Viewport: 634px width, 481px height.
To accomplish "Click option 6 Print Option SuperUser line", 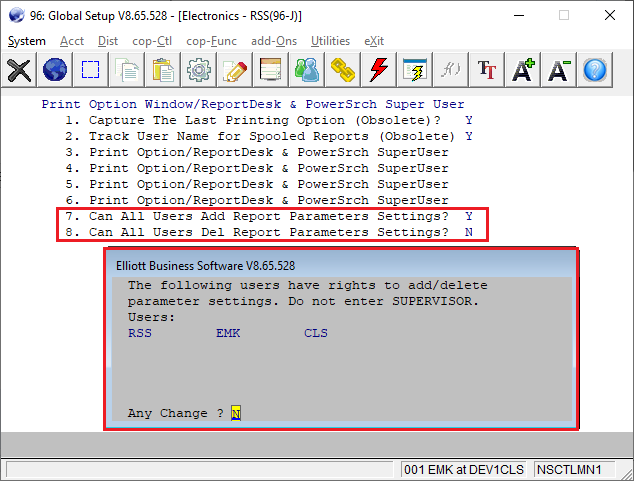I will [257, 200].
